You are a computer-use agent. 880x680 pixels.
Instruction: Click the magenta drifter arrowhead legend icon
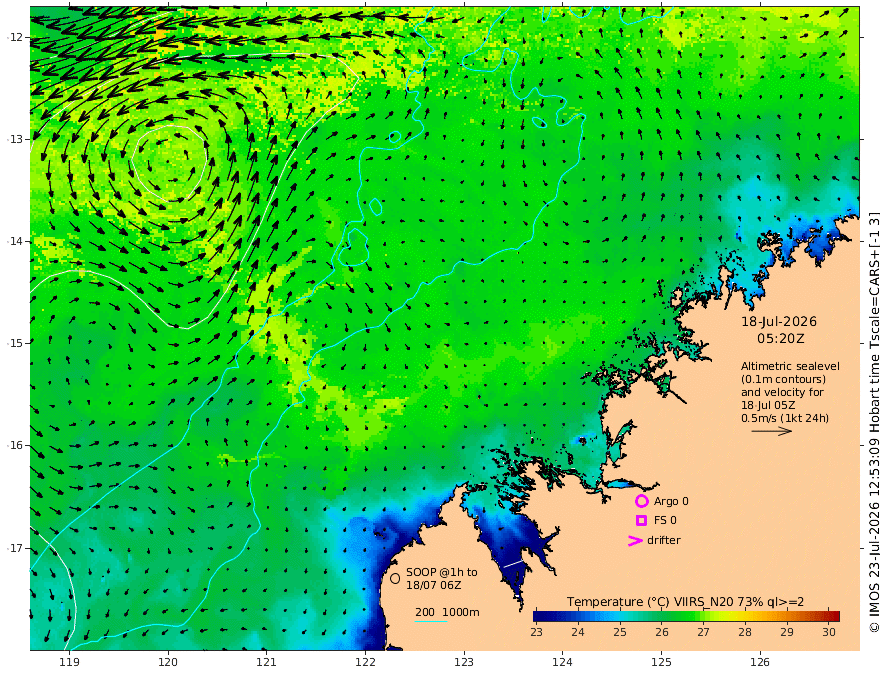[x=635, y=540]
